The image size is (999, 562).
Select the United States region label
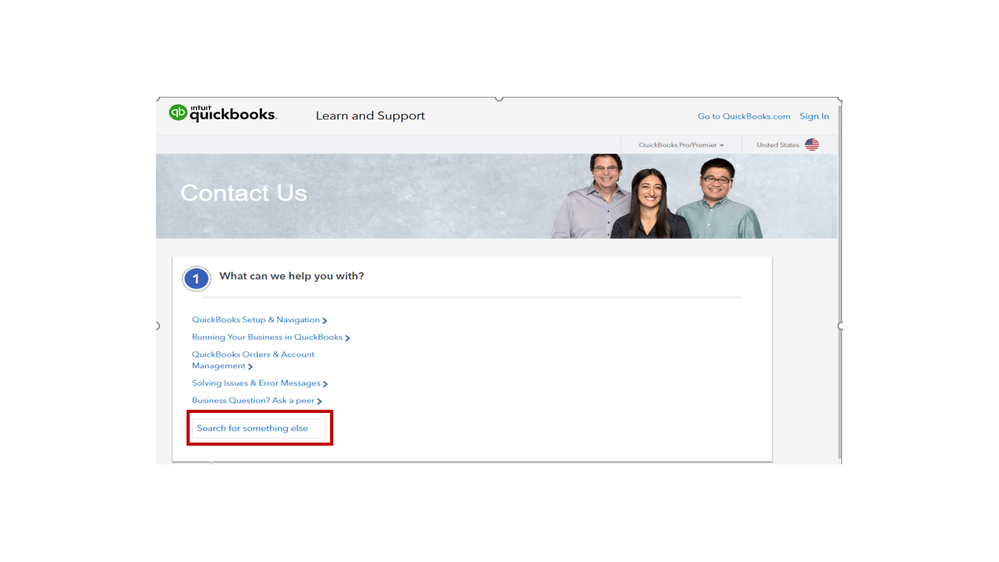coord(777,145)
